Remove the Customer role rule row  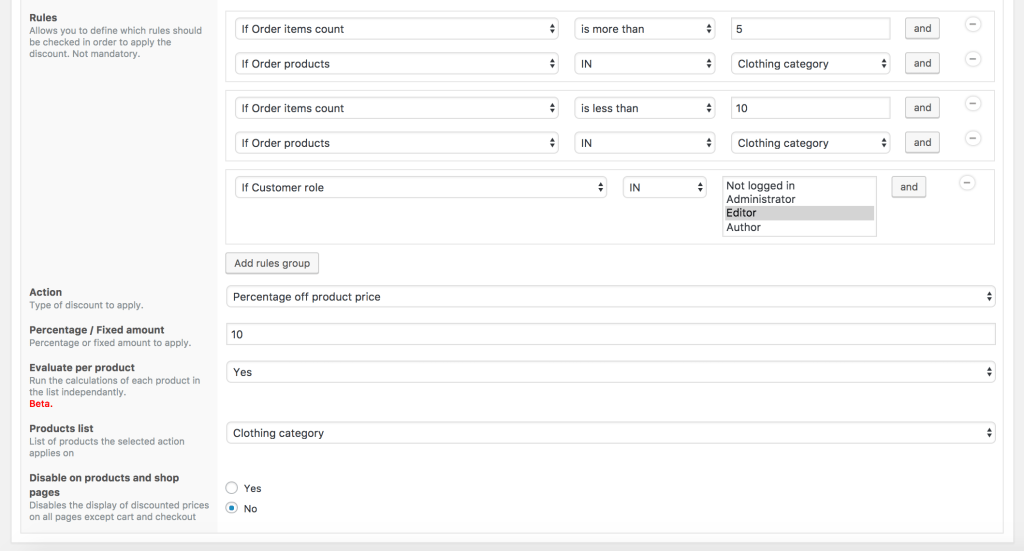point(967,183)
